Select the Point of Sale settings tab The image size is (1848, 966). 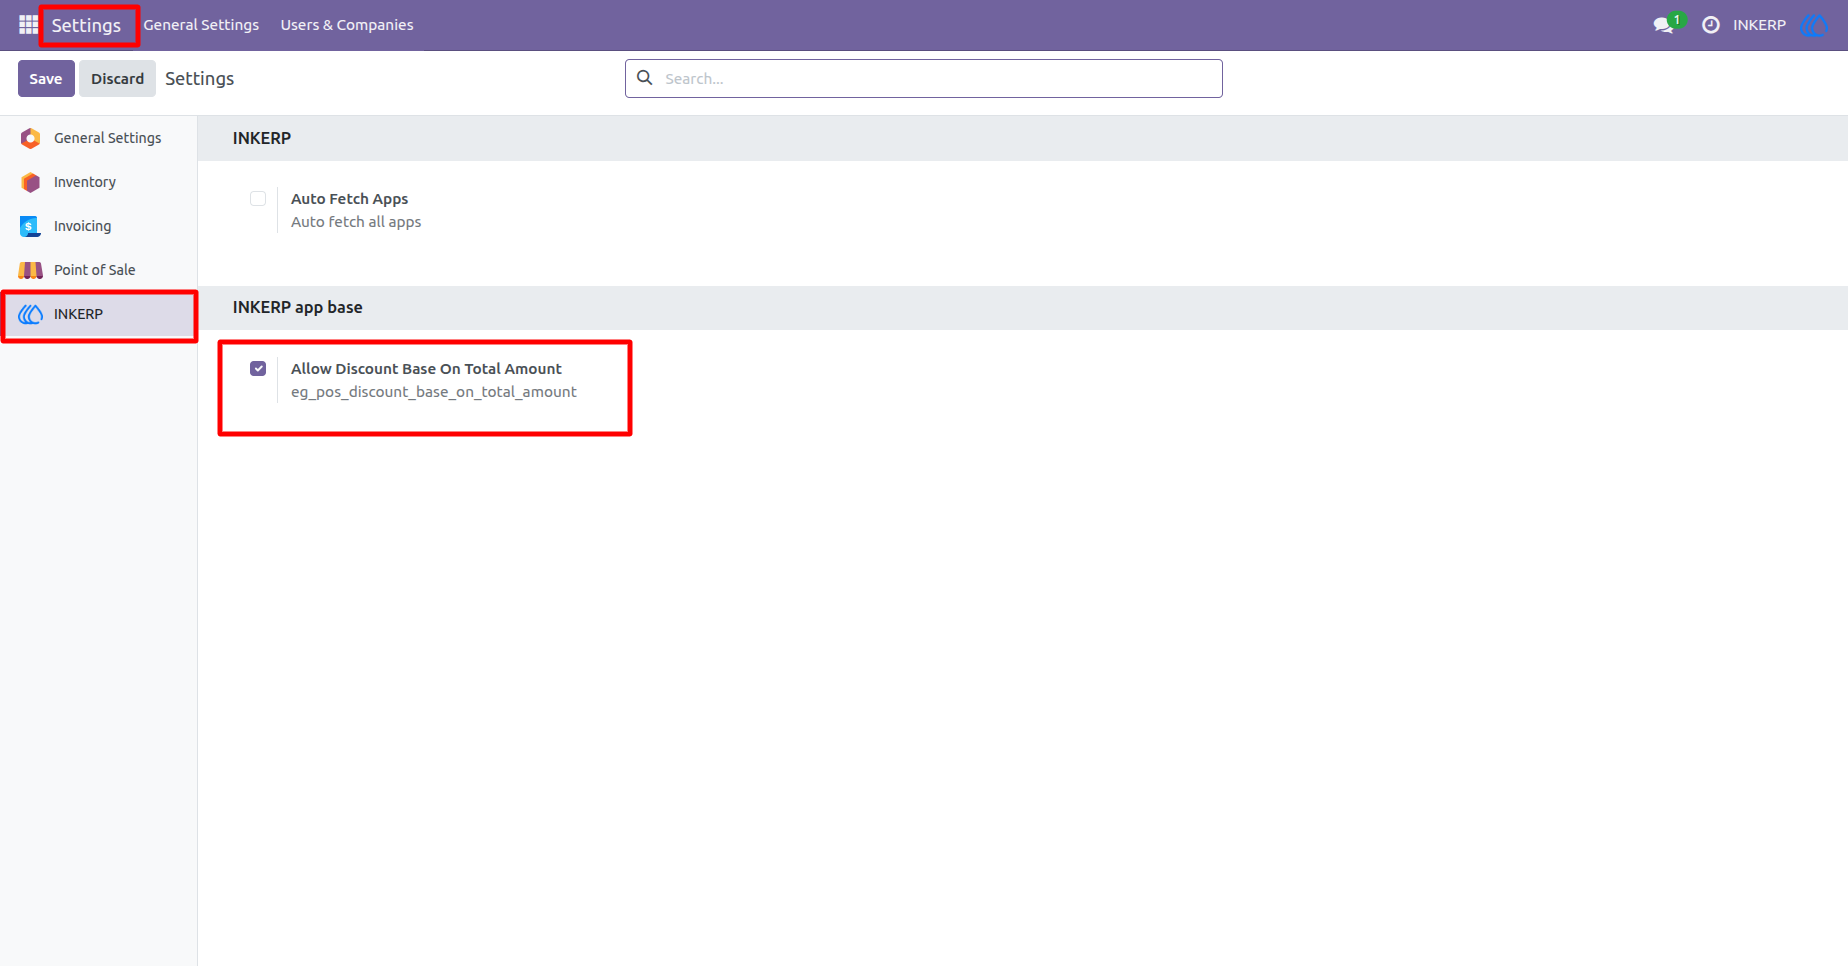click(x=99, y=270)
